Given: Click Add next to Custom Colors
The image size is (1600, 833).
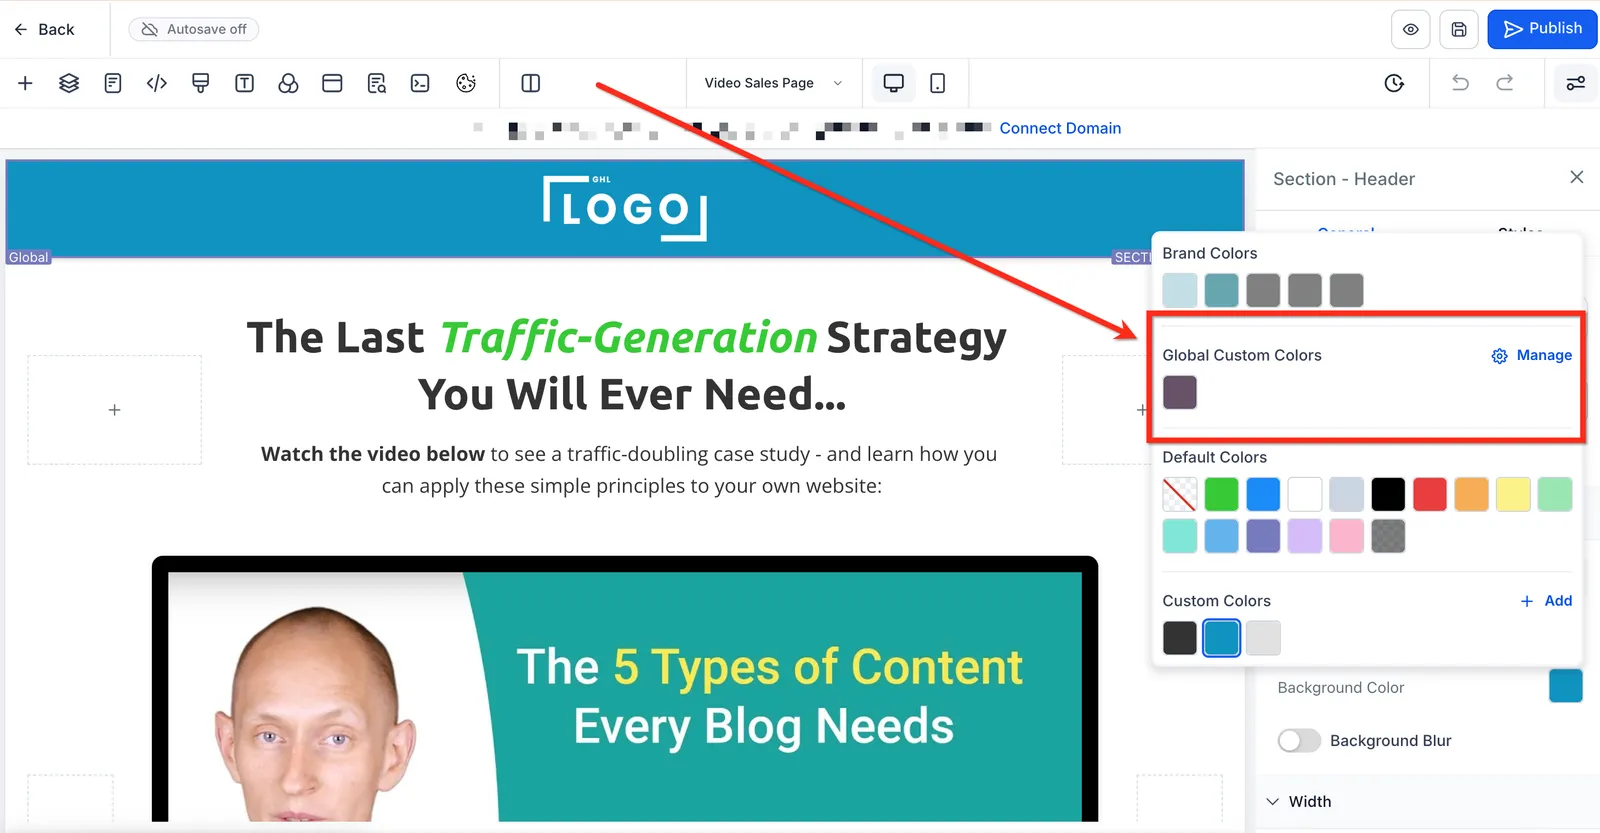Looking at the screenshot, I should [x=1546, y=601].
